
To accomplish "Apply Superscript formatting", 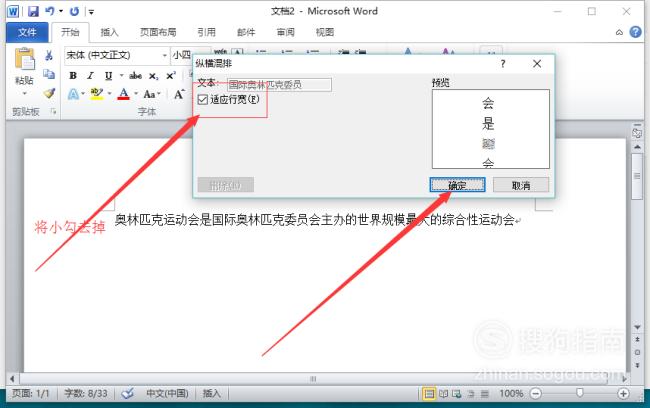I will pos(170,76).
